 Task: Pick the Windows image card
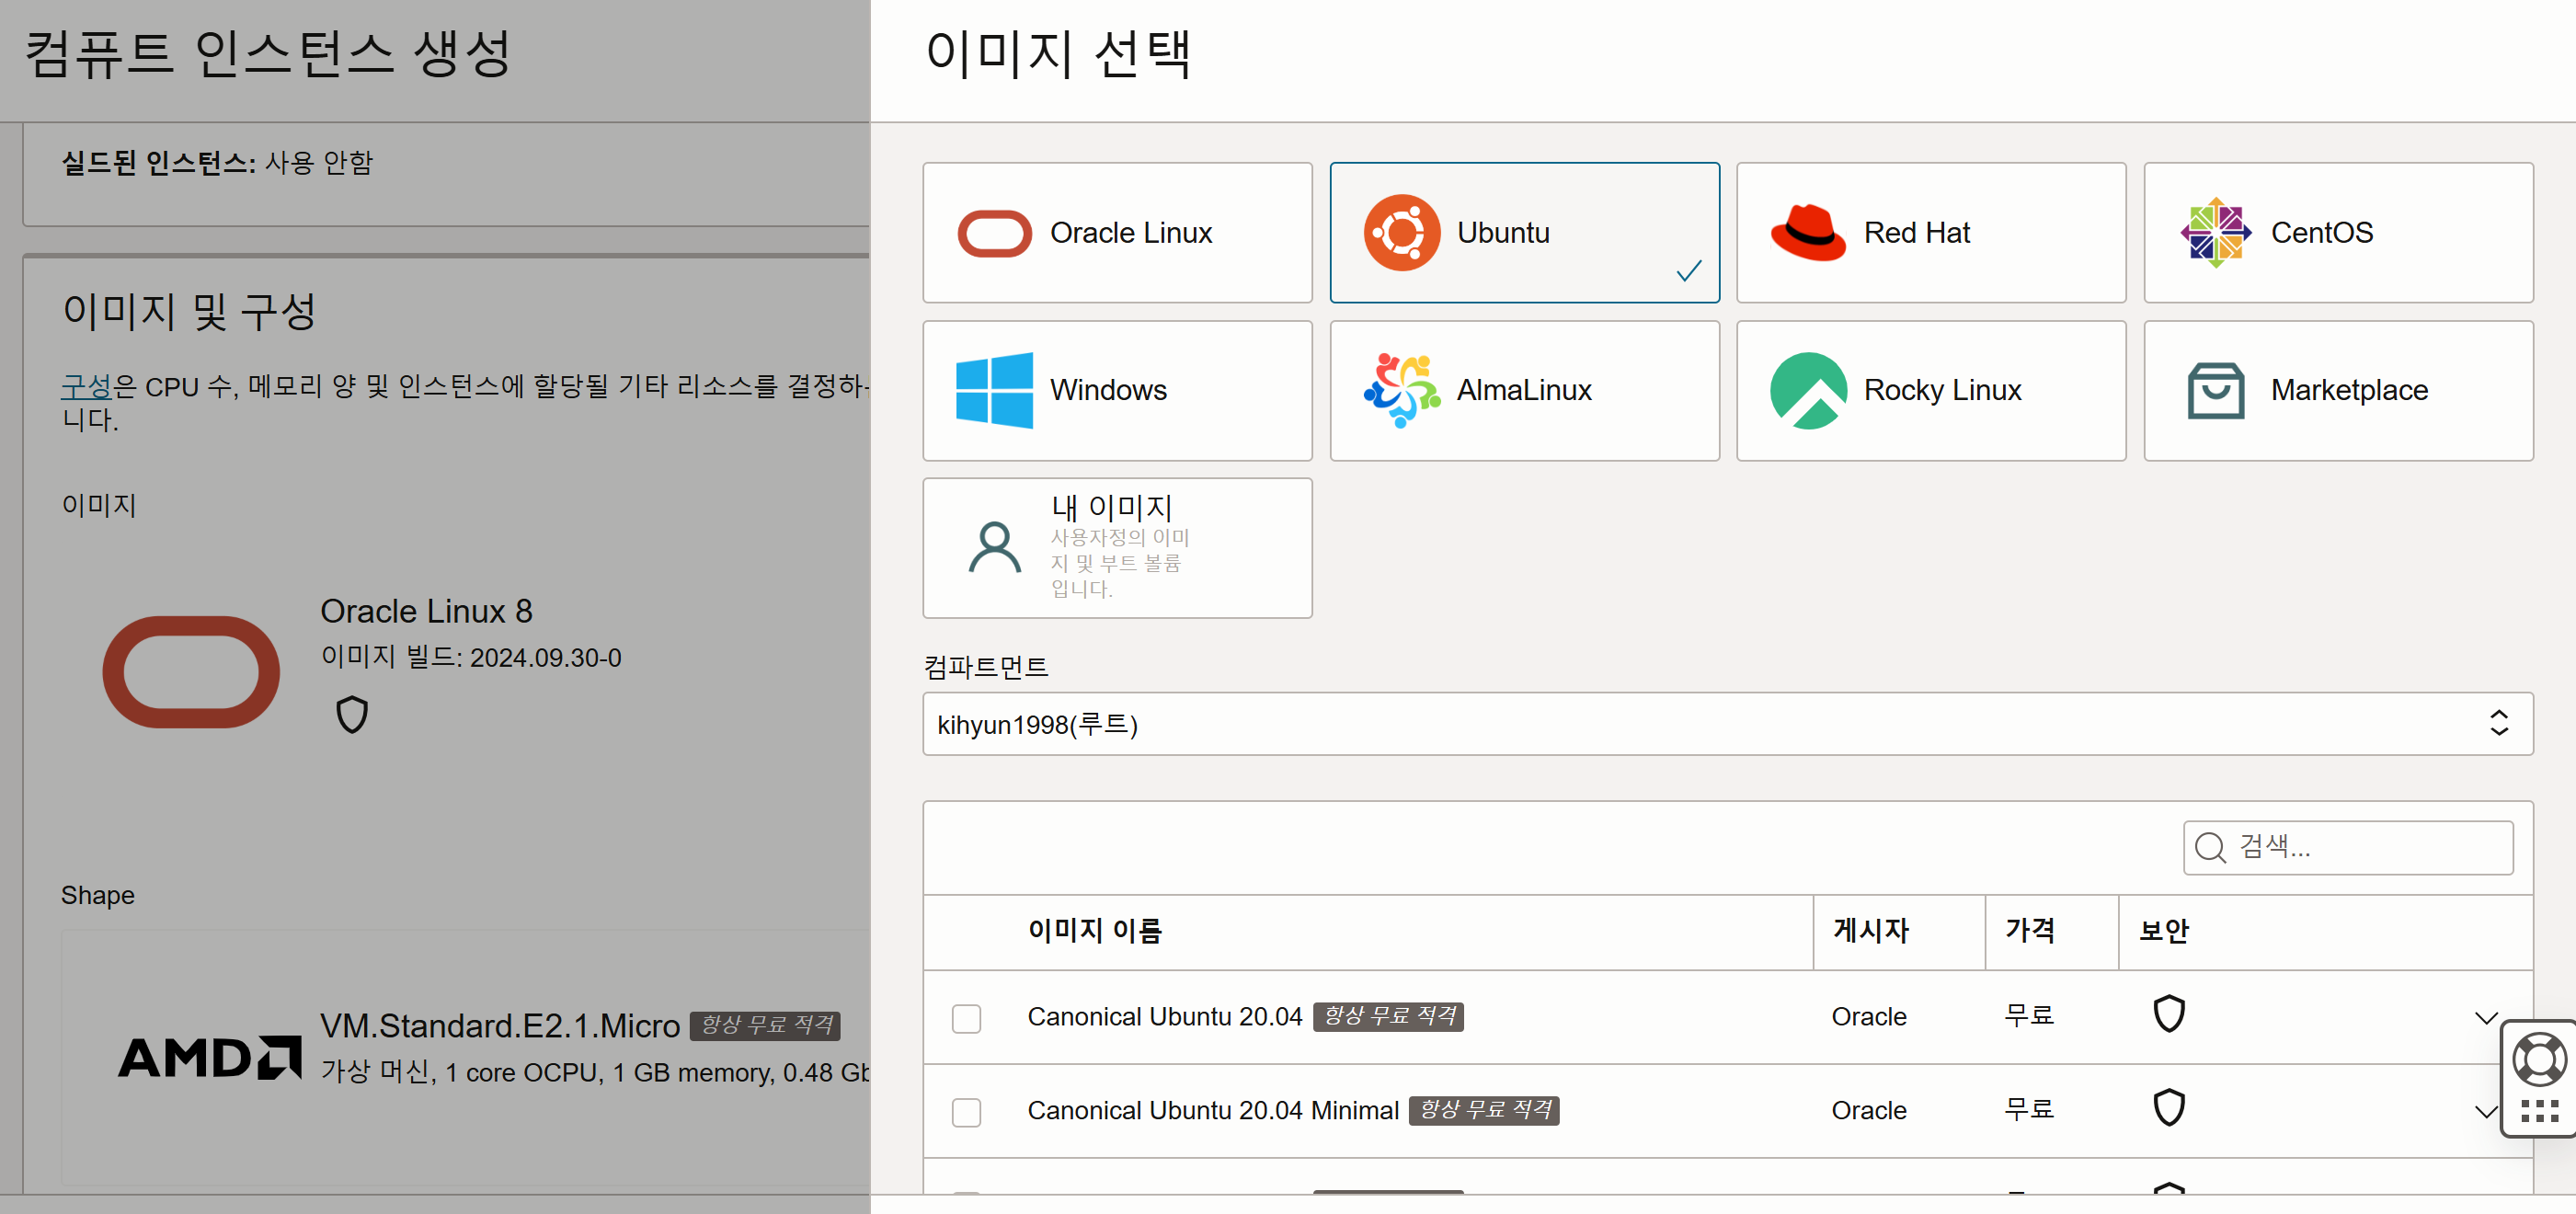[1117, 390]
